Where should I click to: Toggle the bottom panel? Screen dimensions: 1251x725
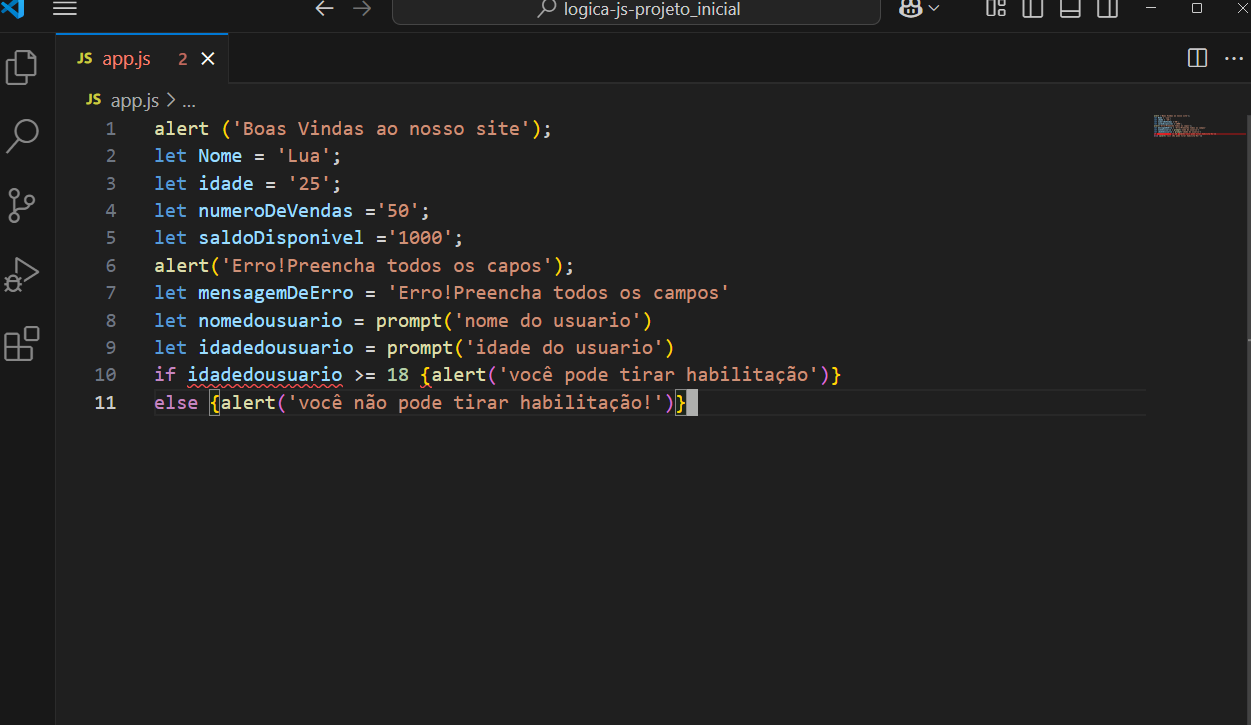pos(1070,8)
